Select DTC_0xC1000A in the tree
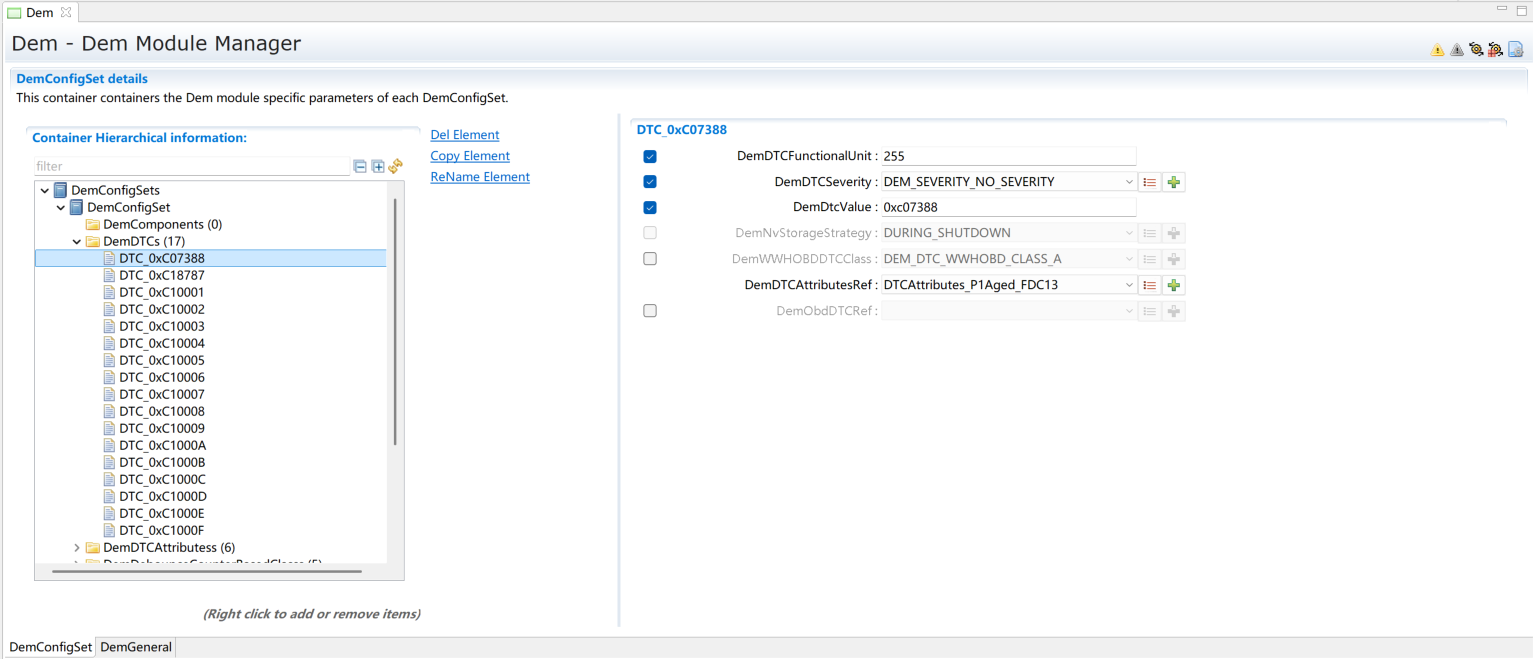 [162, 445]
